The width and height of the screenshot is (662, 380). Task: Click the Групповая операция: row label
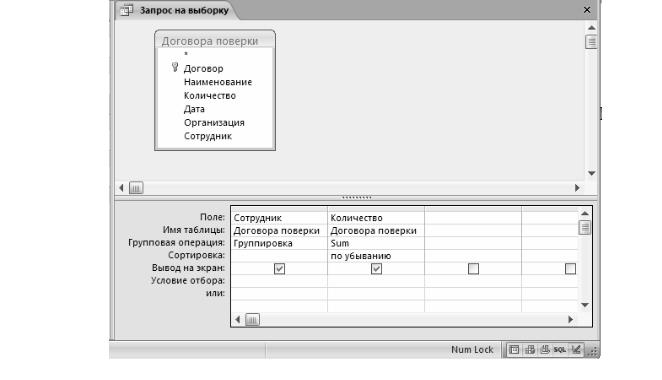pyautogui.click(x=176, y=243)
